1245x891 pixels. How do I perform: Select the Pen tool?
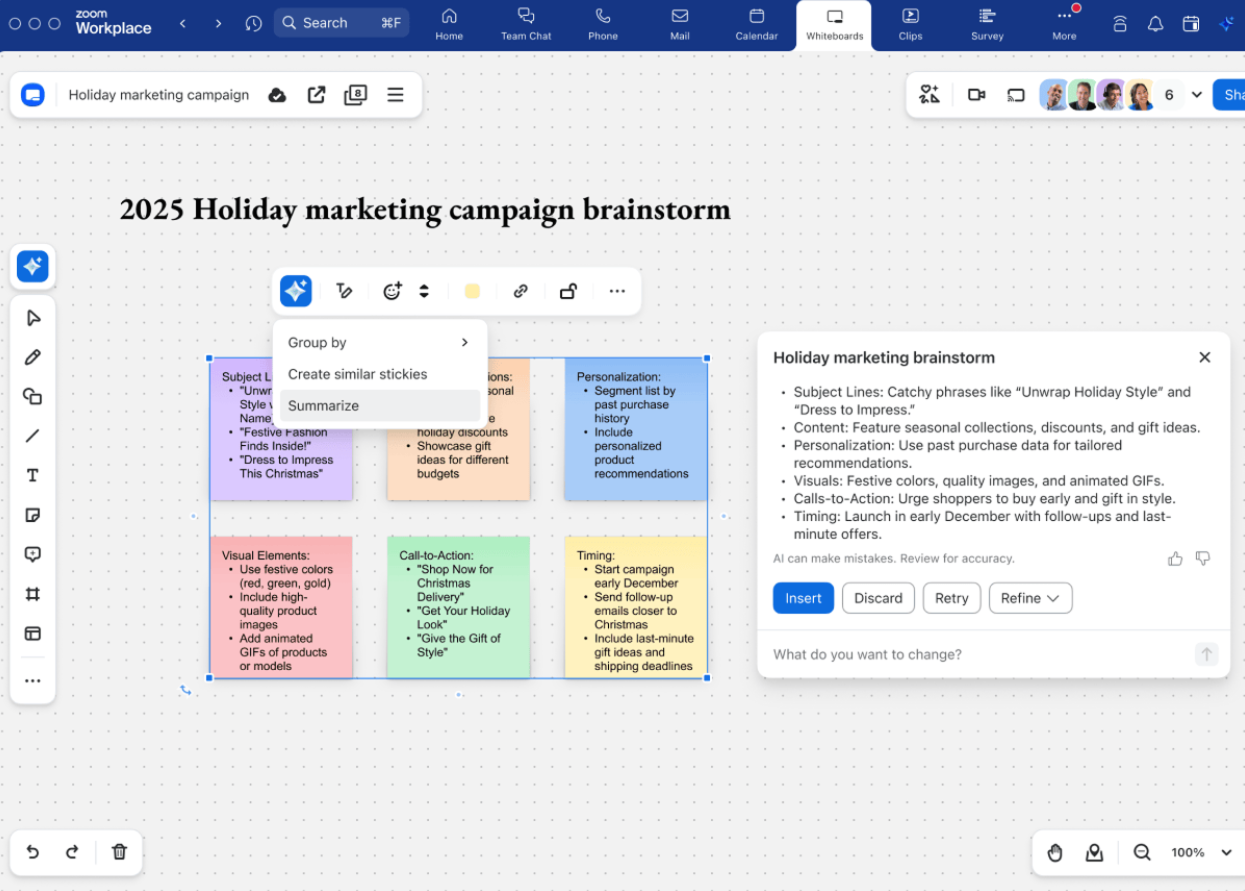[x=32, y=356]
